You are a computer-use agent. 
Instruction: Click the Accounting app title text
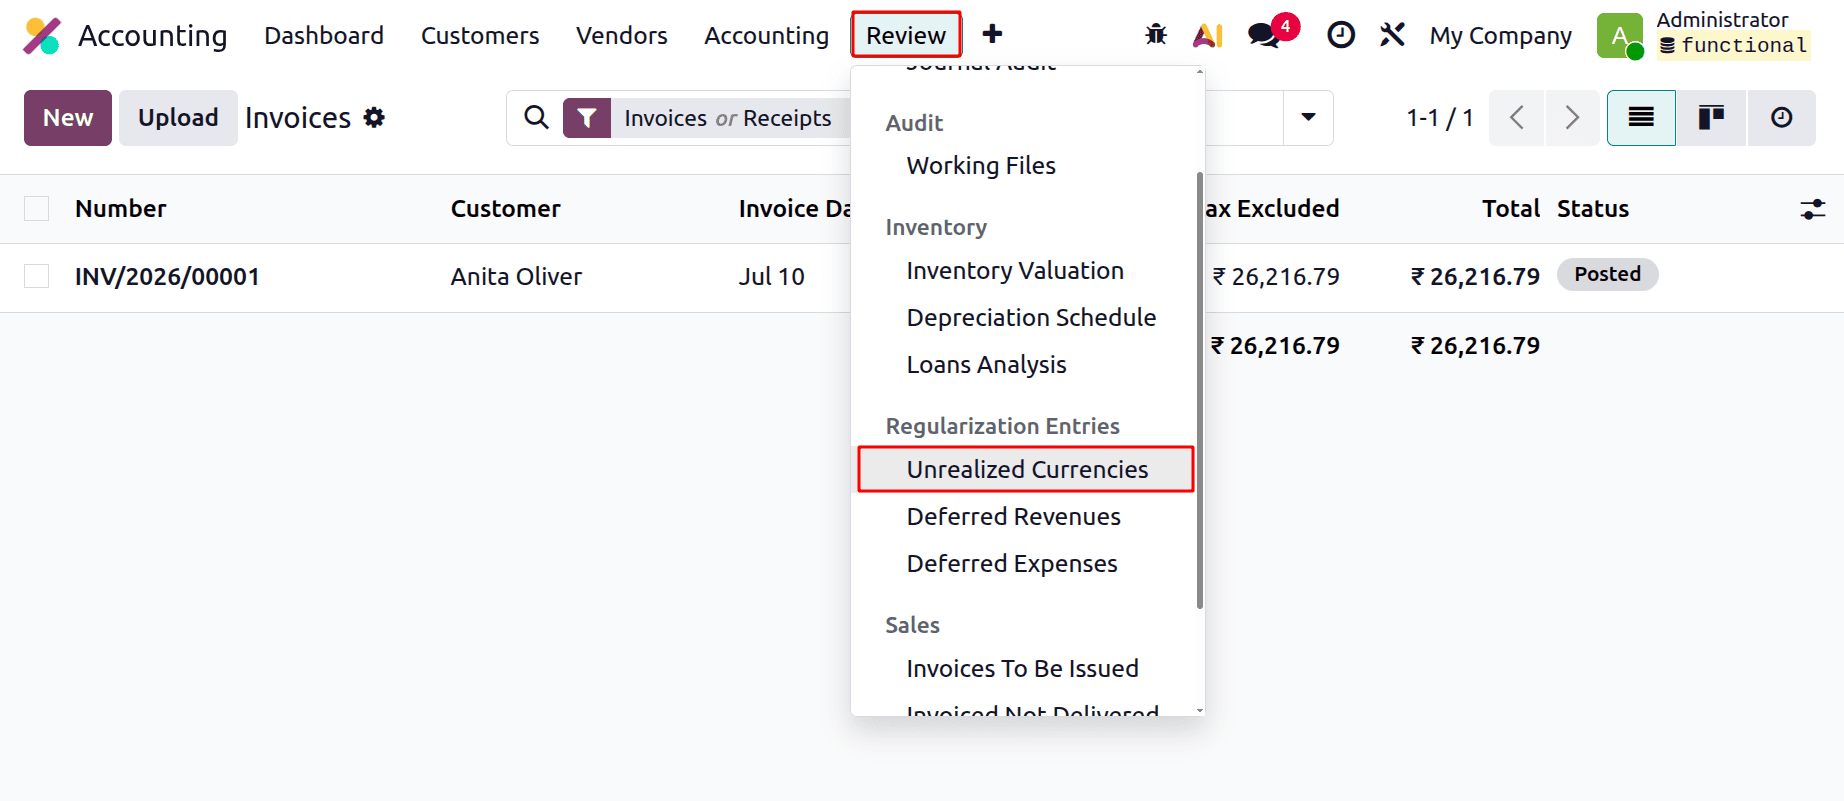pyautogui.click(x=153, y=36)
